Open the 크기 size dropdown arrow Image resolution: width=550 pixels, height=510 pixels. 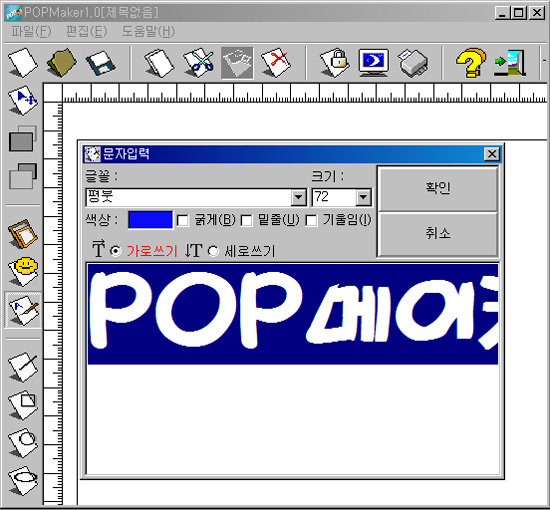click(363, 197)
